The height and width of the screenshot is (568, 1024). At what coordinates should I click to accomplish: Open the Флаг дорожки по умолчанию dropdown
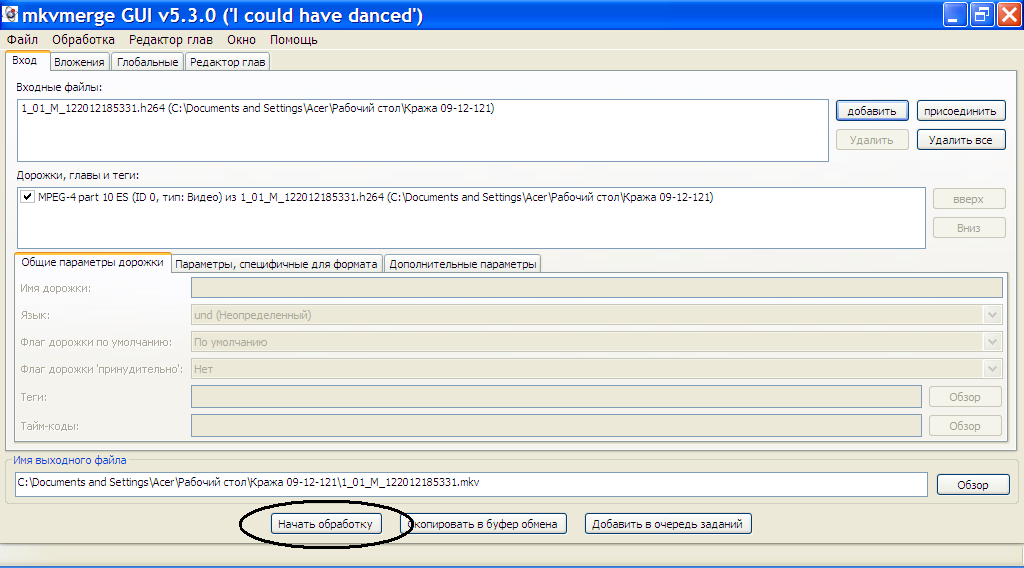point(992,342)
